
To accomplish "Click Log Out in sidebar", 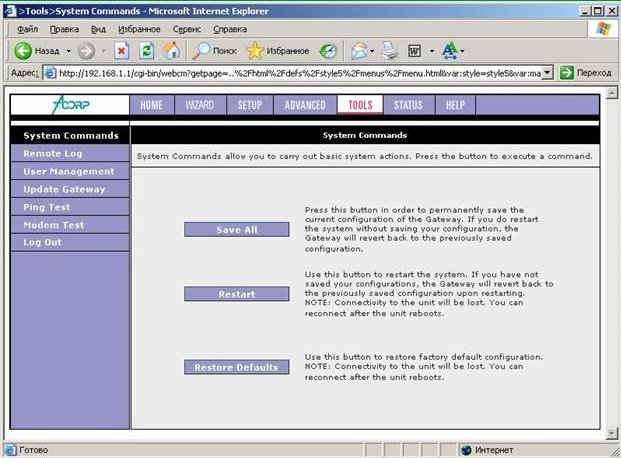I will point(70,242).
